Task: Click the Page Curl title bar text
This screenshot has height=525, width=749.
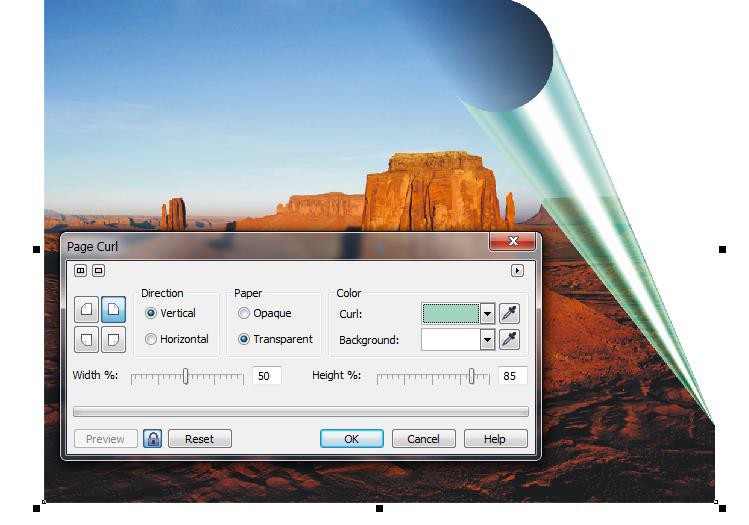Action: coord(92,246)
